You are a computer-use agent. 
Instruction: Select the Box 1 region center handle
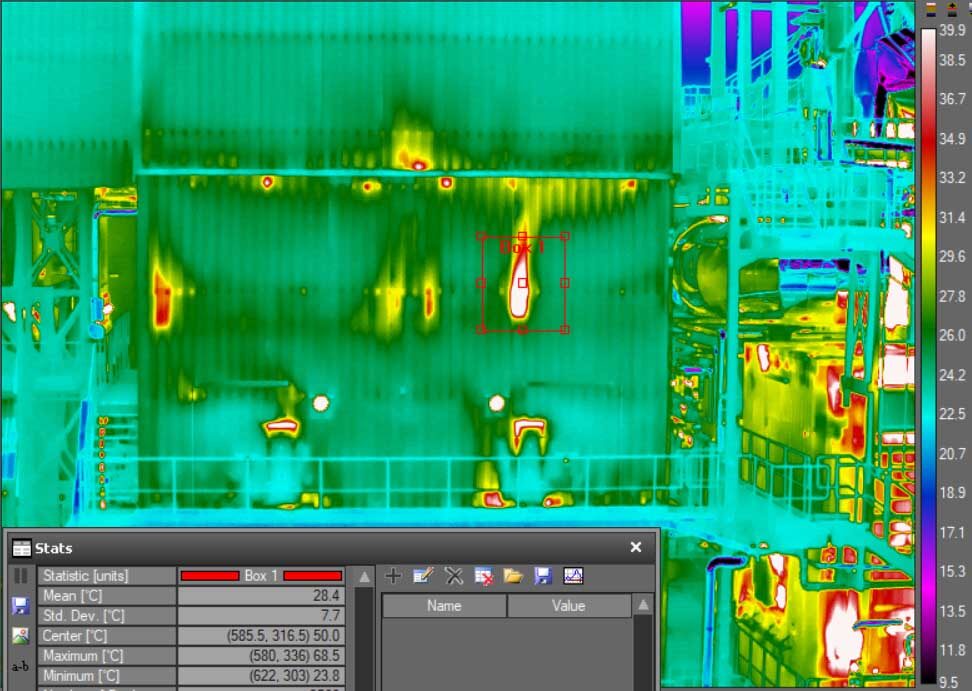tap(523, 283)
